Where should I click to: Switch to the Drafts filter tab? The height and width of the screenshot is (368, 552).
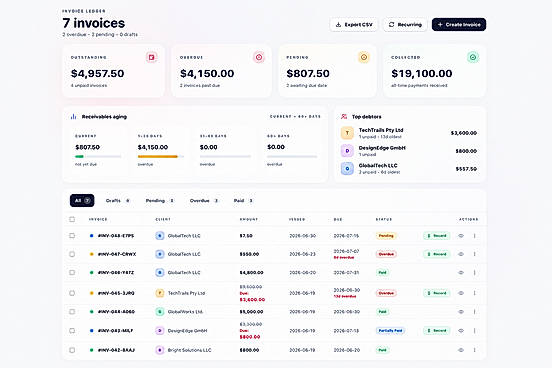118,200
